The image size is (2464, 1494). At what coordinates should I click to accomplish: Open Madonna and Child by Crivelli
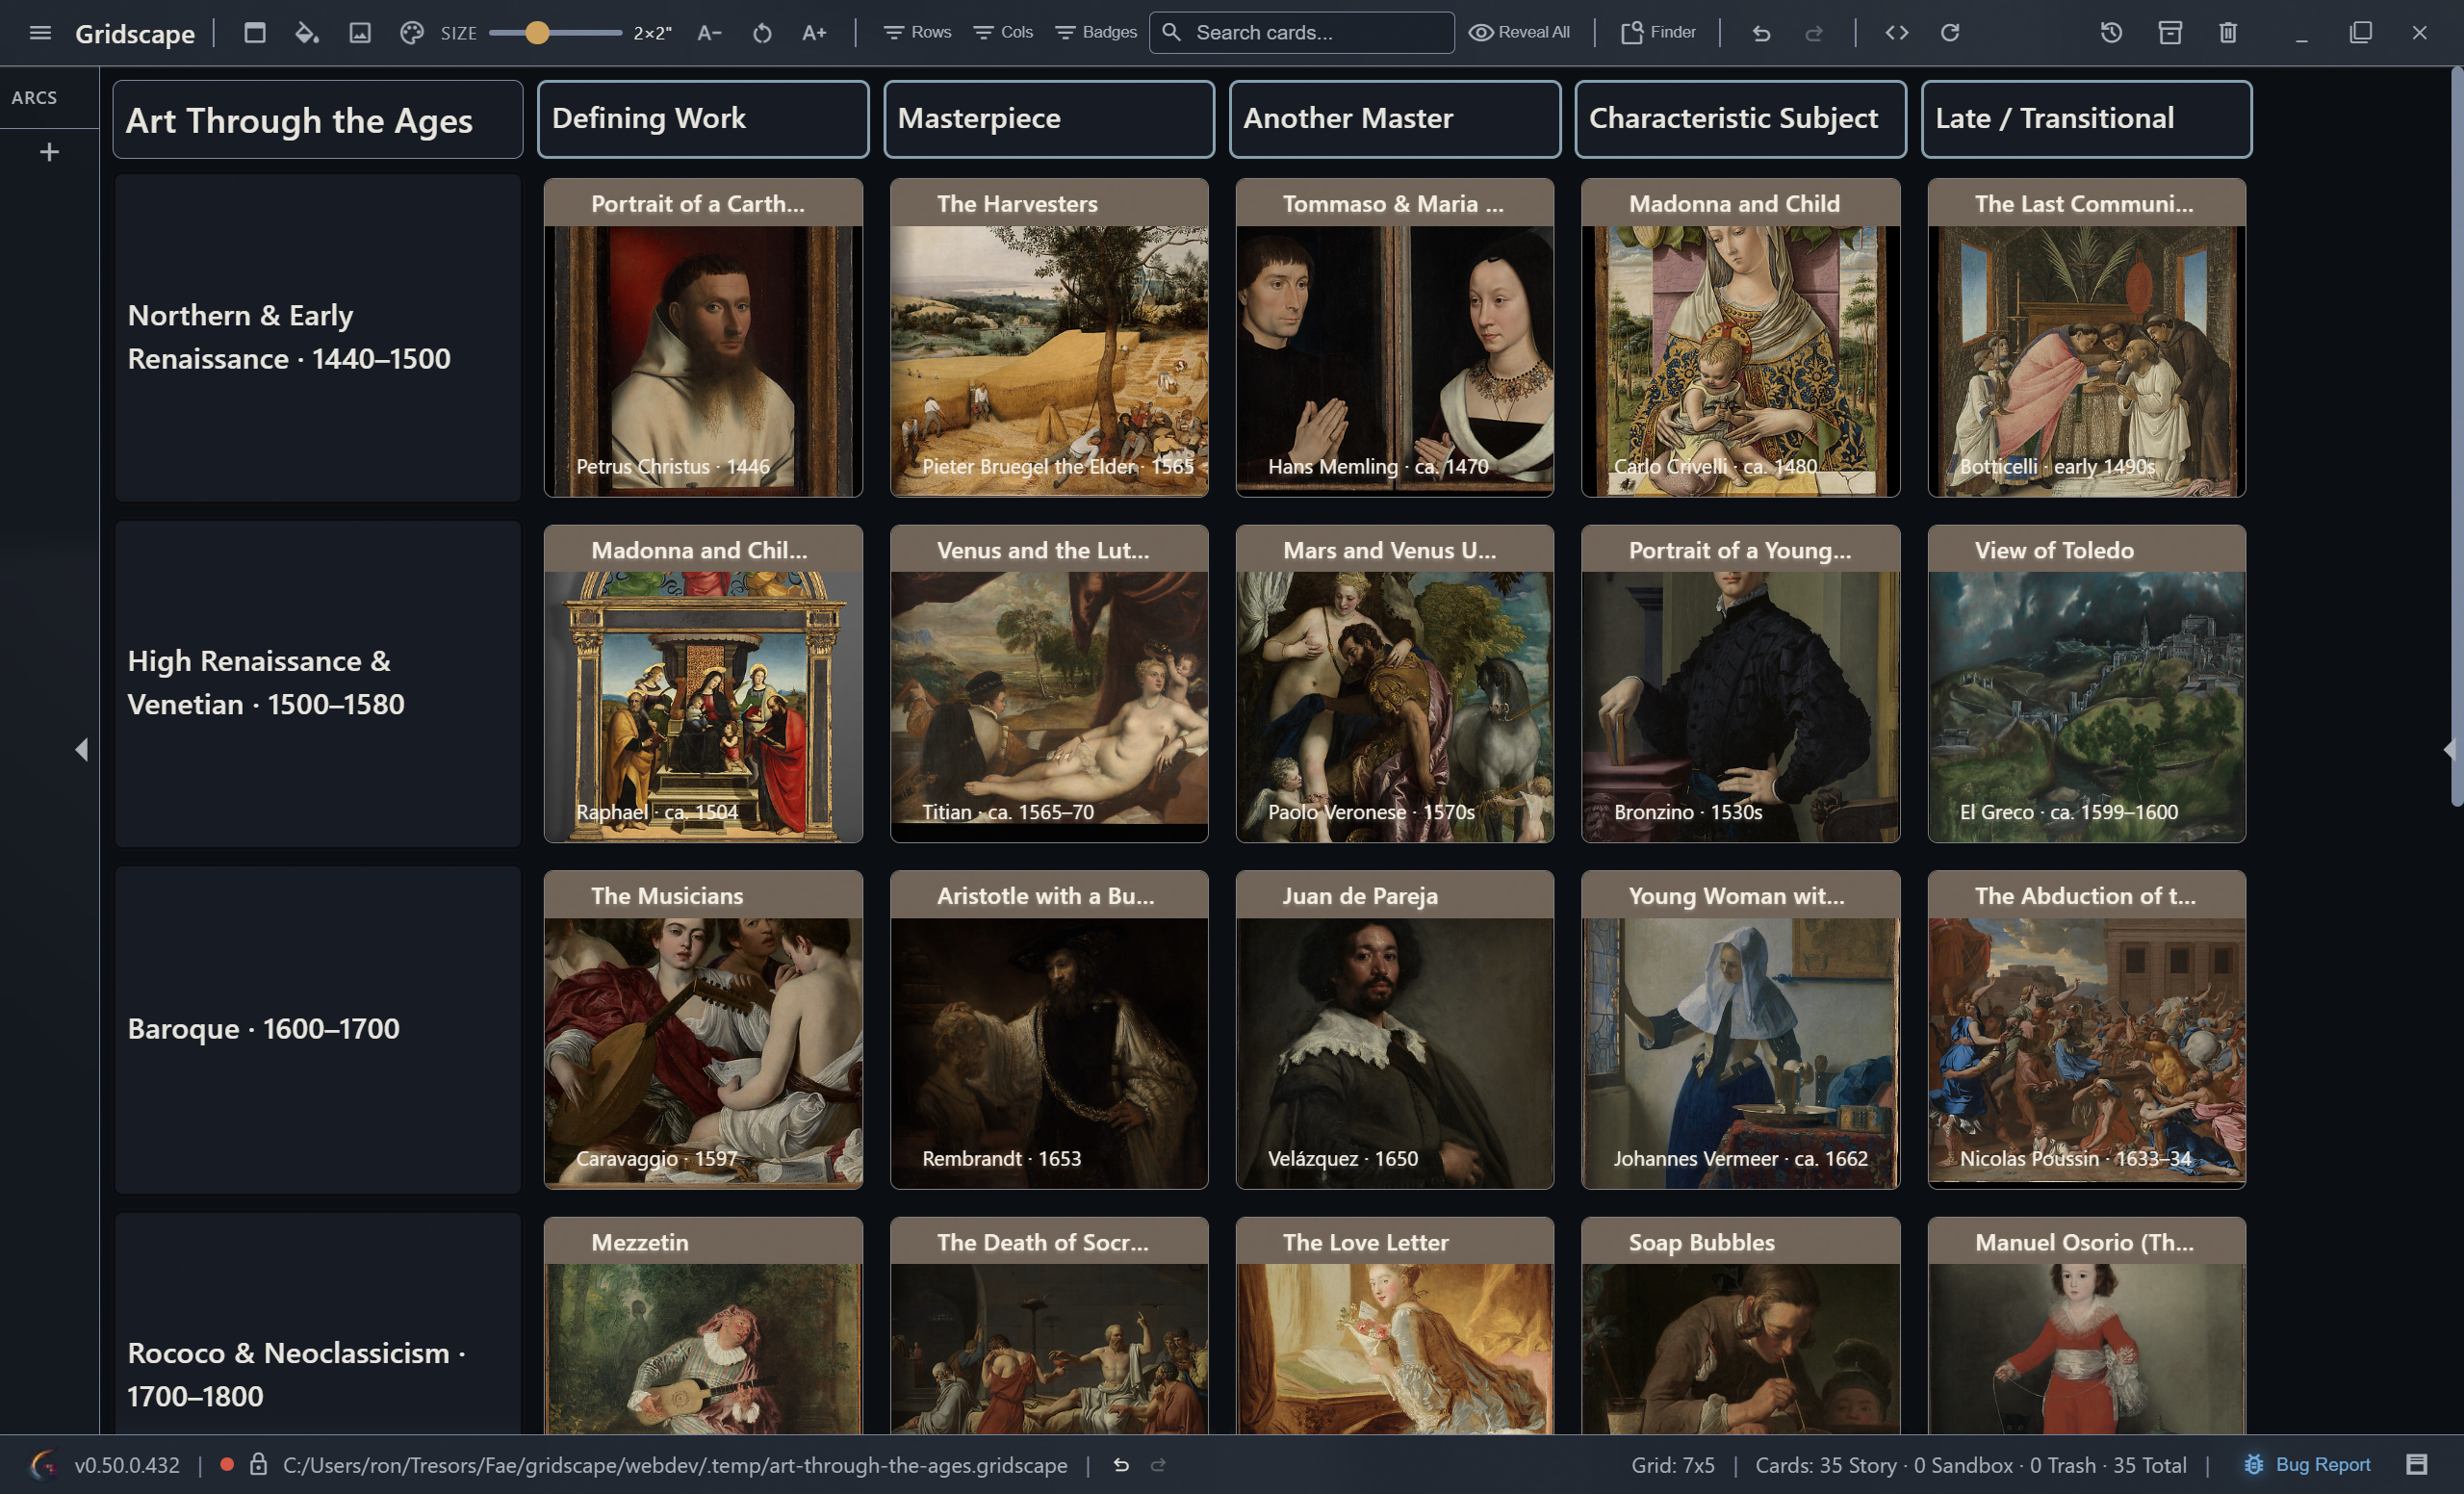(x=1741, y=338)
